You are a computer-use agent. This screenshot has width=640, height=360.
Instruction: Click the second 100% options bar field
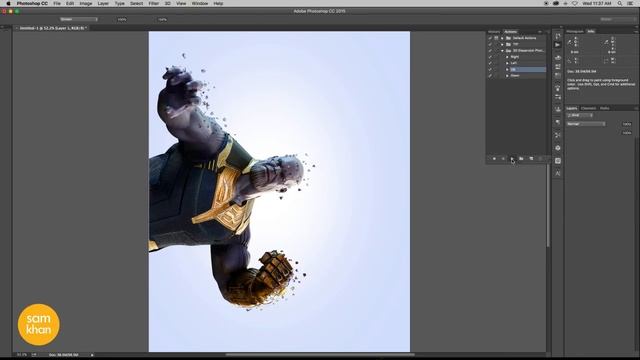pos(162,19)
